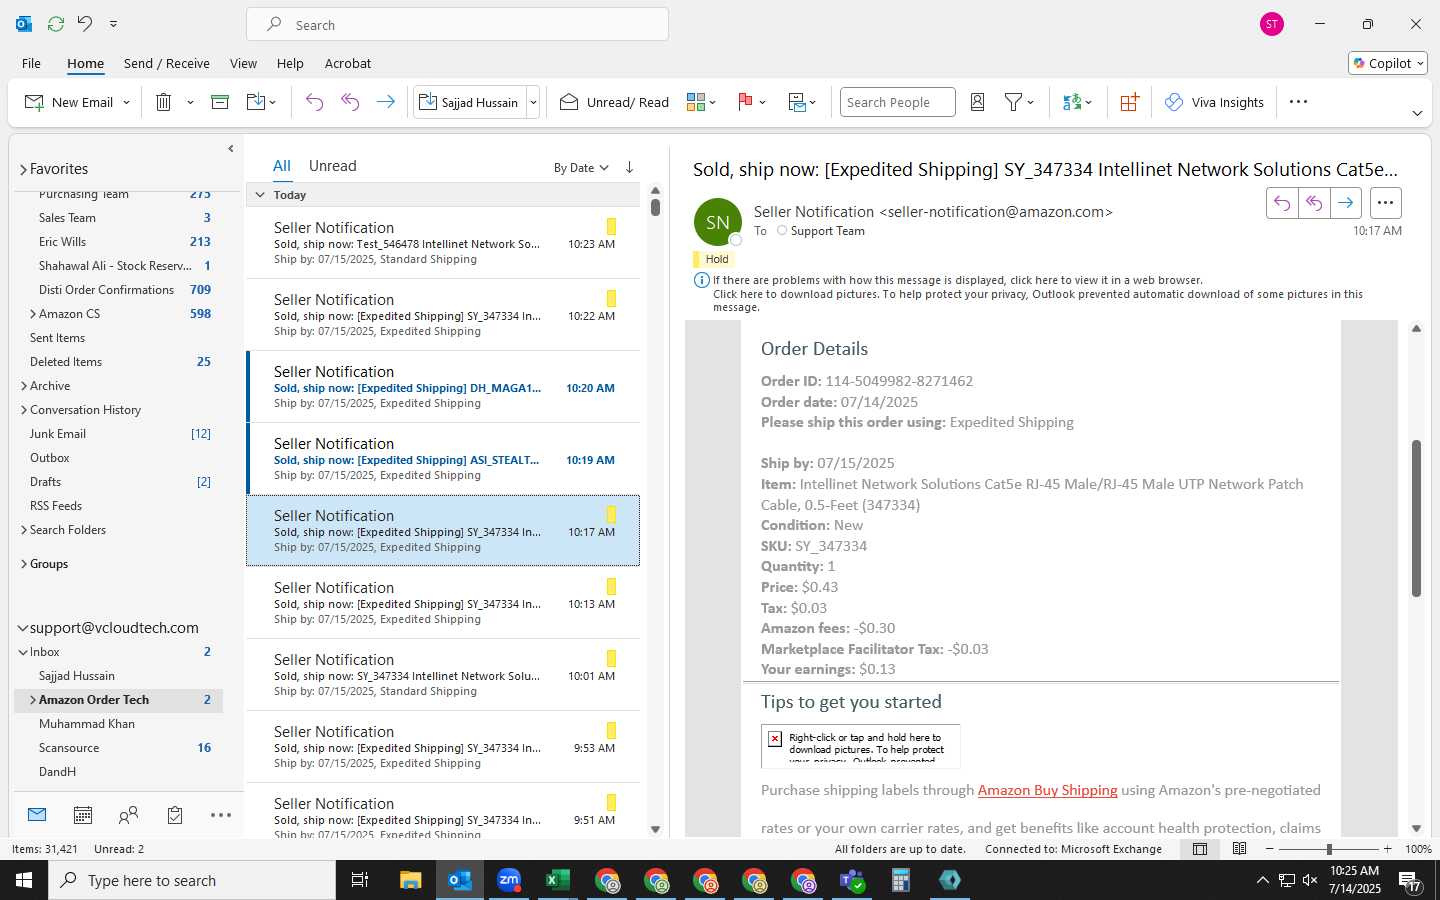The width and height of the screenshot is (1440, 900).
Task: Open the All Apps grid icon
Action: pyautogui.click(x=1129, y=102)
